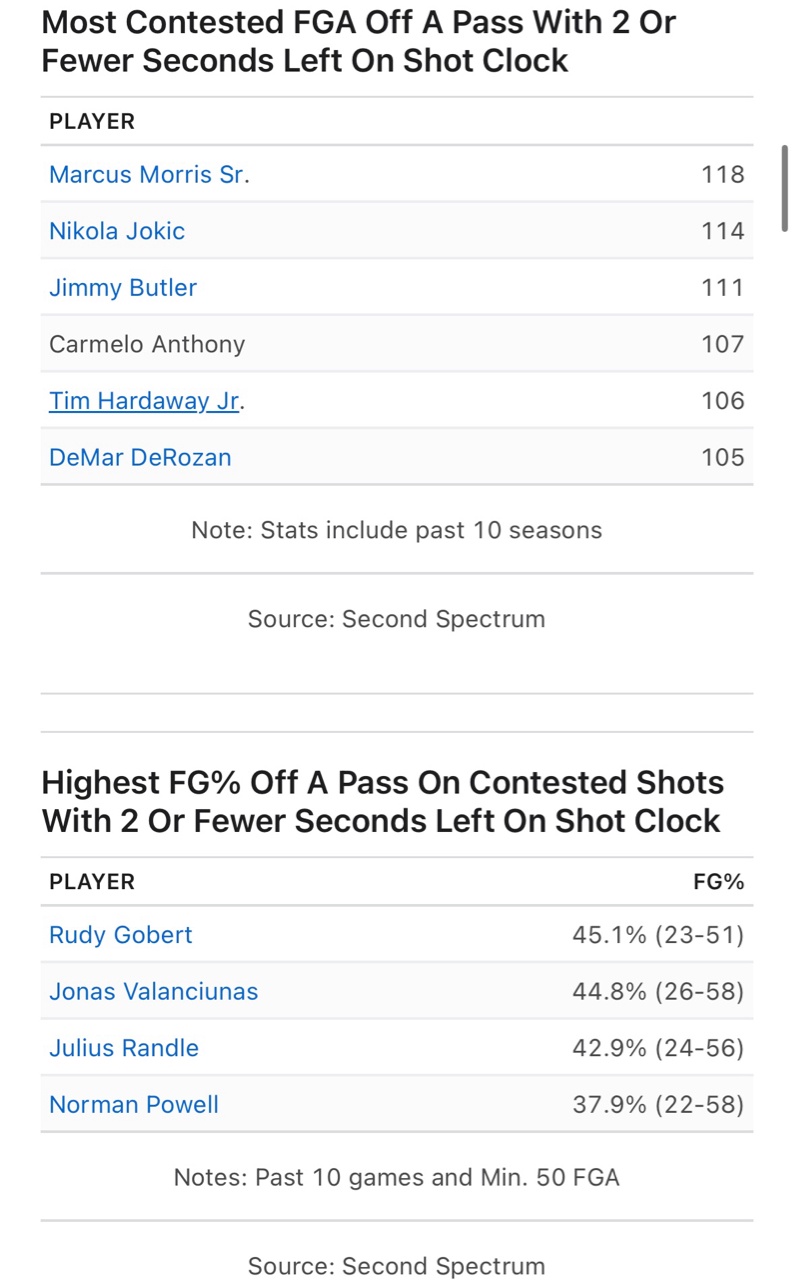Open DeMar DeRozan profile link
Screen dimensions: 795x1280
click(140, 458)
